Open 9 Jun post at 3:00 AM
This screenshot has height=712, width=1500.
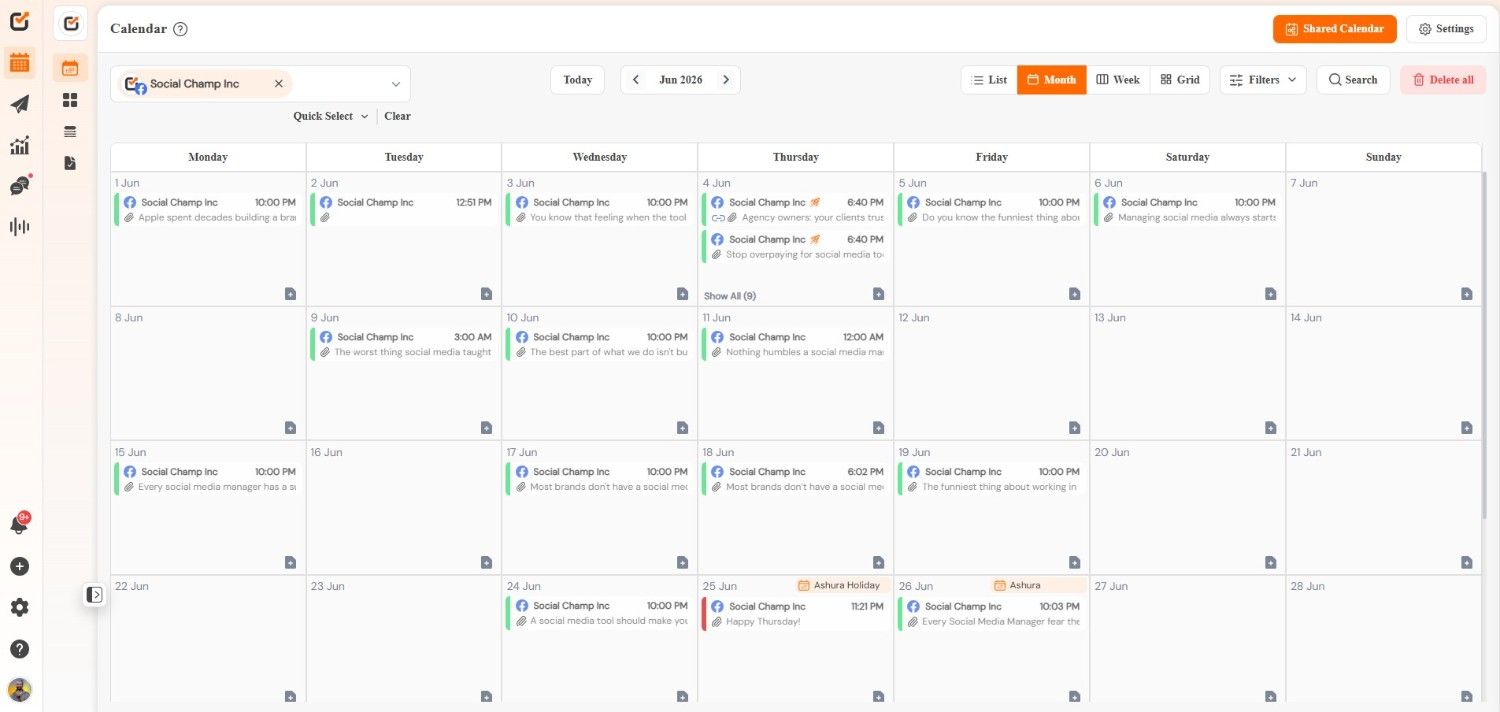click(403, 344)
